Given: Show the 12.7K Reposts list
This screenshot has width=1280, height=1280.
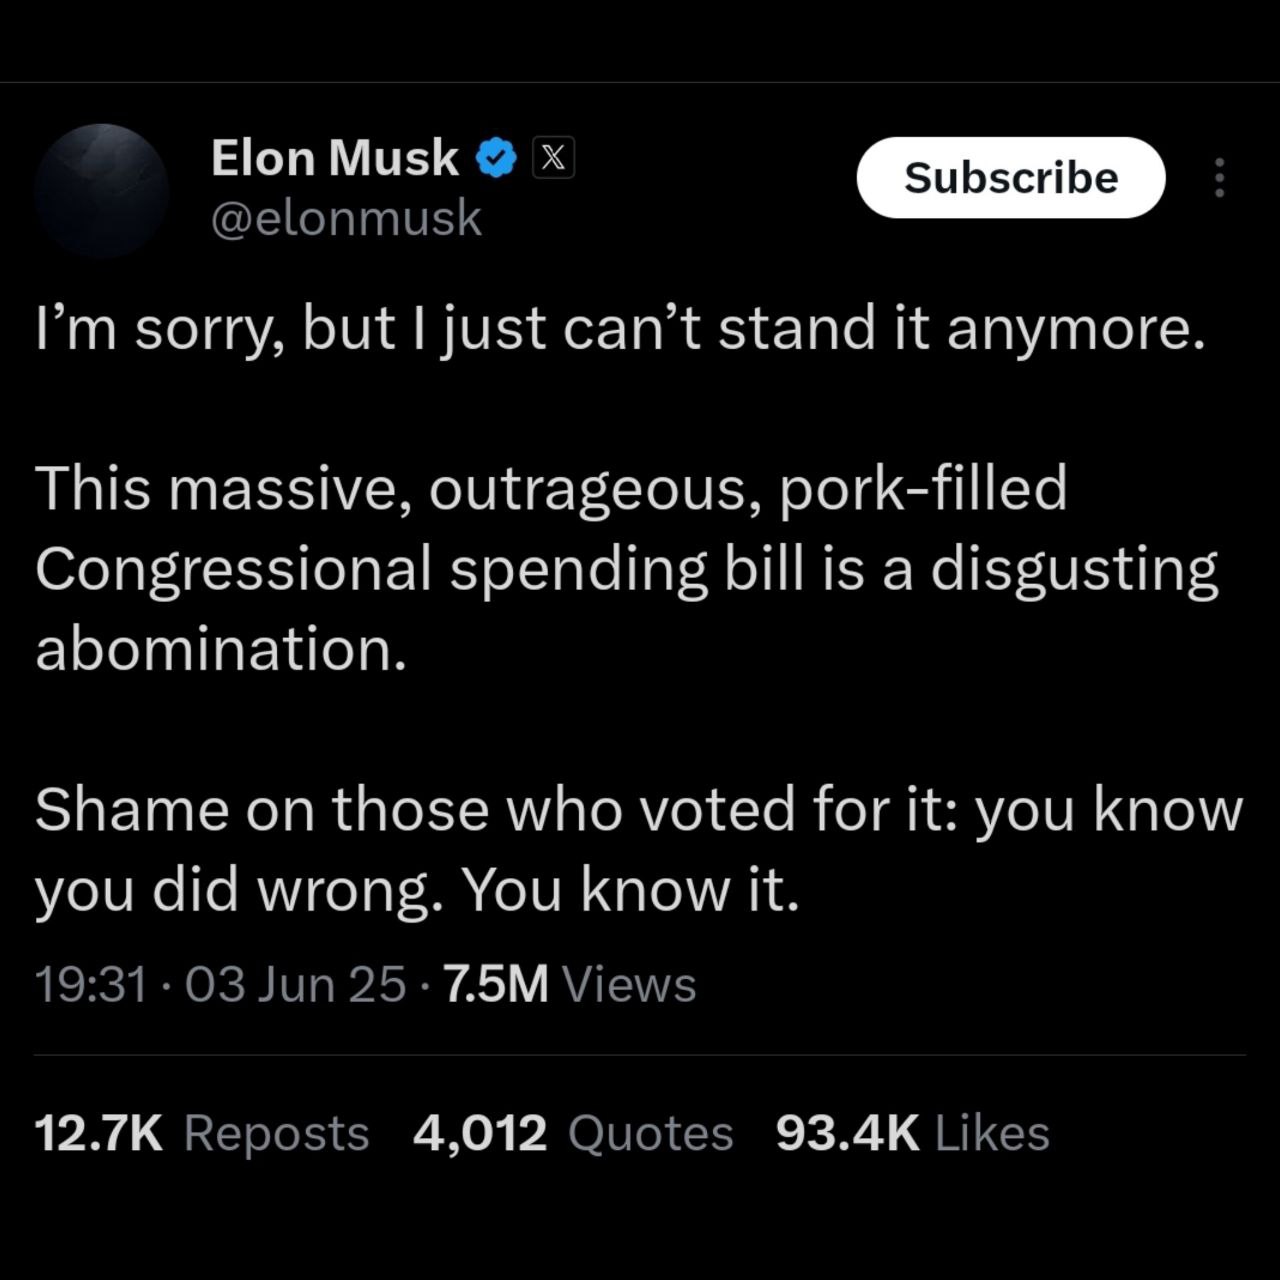Looking at the screenshot, I should point(201,1133).
